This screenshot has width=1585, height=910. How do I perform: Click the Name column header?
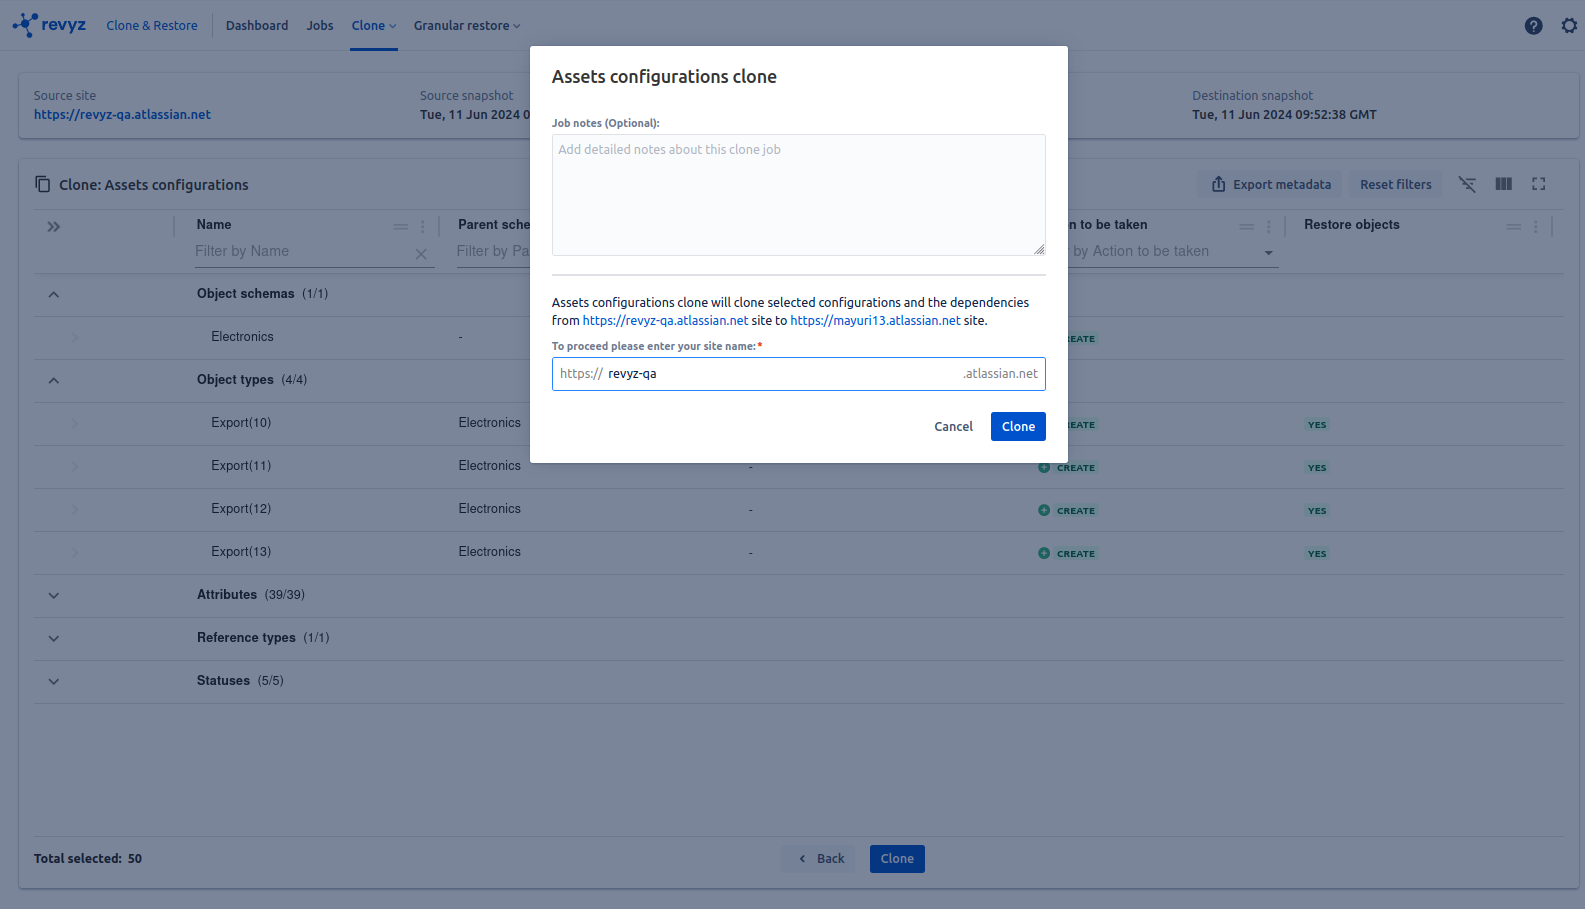tap(214, 225)
